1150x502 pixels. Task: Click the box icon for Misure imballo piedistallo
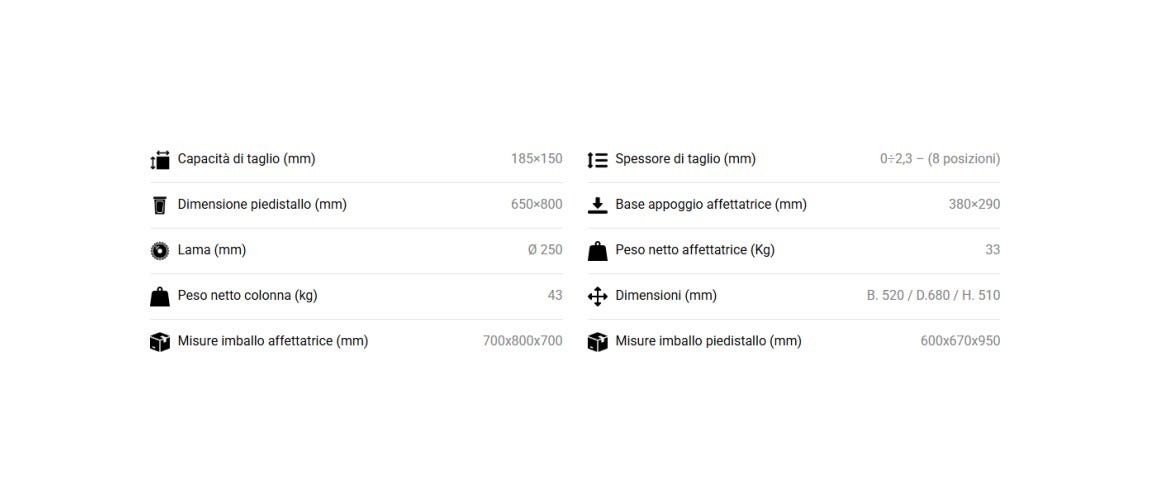pos(598,342)
